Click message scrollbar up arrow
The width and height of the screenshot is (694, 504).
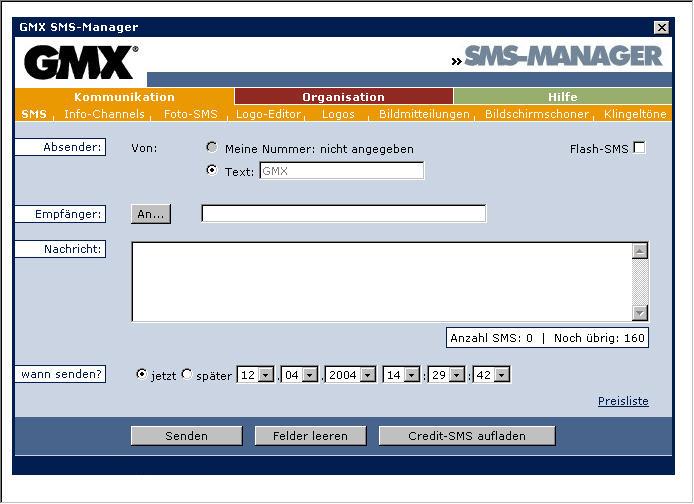(640, 251)
